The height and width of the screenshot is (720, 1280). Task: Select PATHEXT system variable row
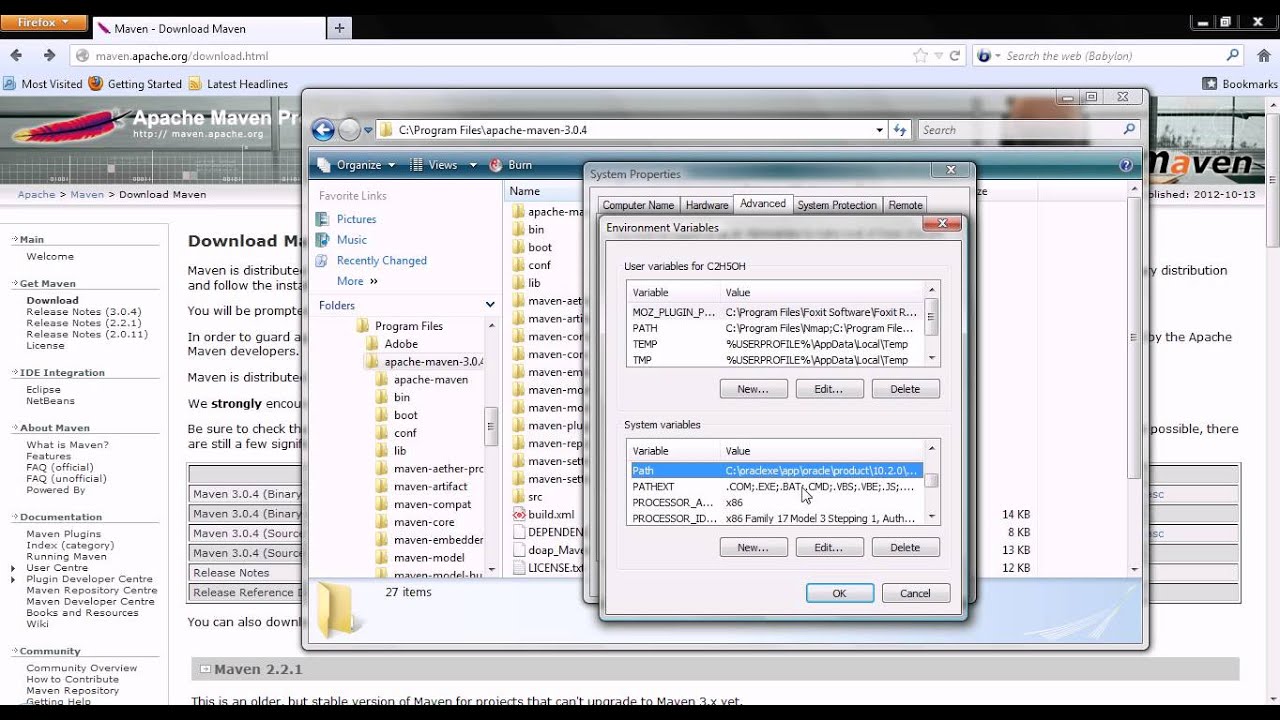(x=776, y=486)
